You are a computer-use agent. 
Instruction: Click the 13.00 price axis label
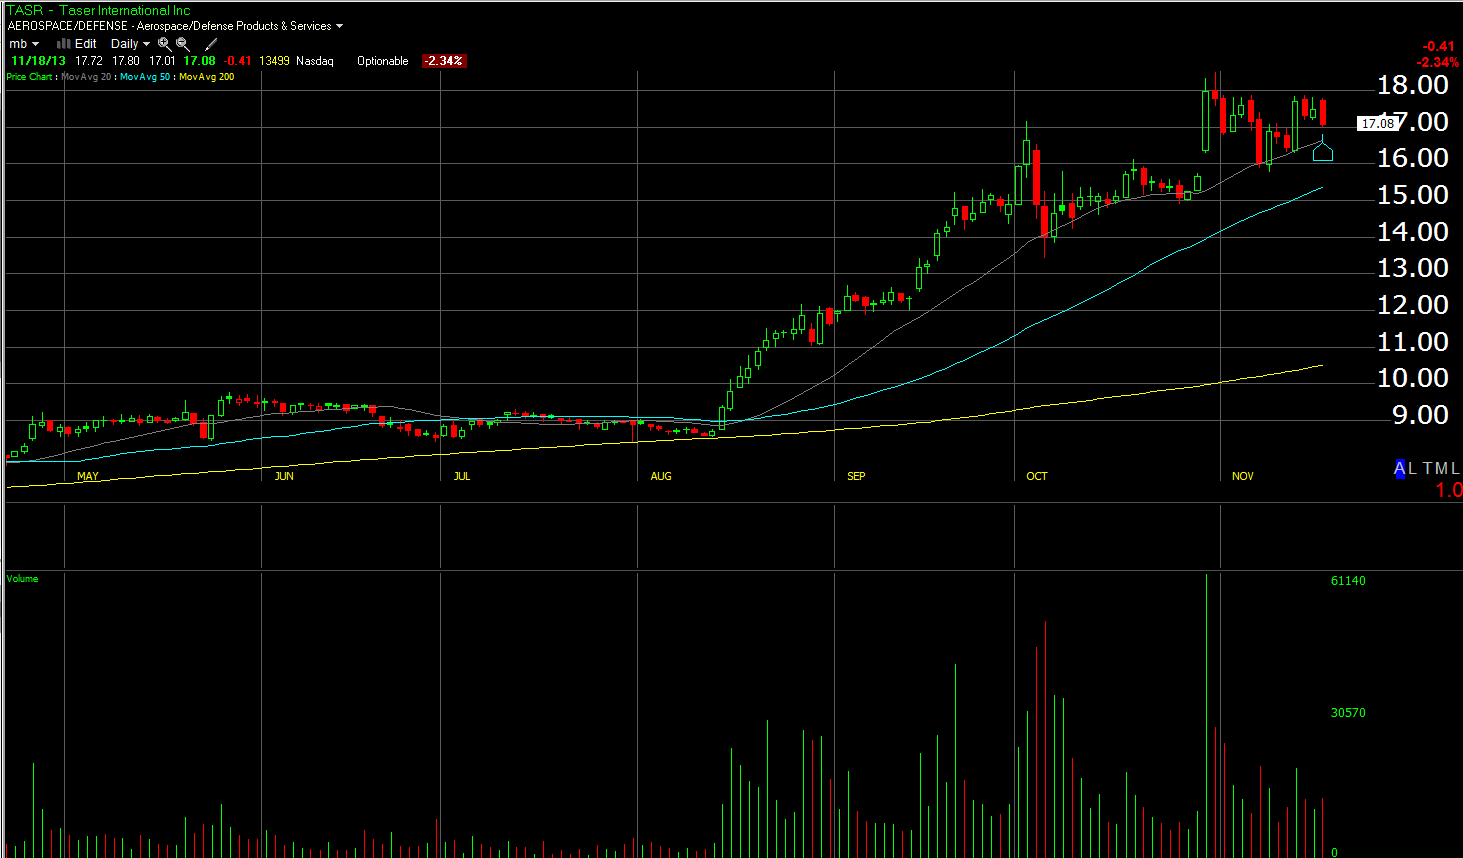(x=1413, y=268)
